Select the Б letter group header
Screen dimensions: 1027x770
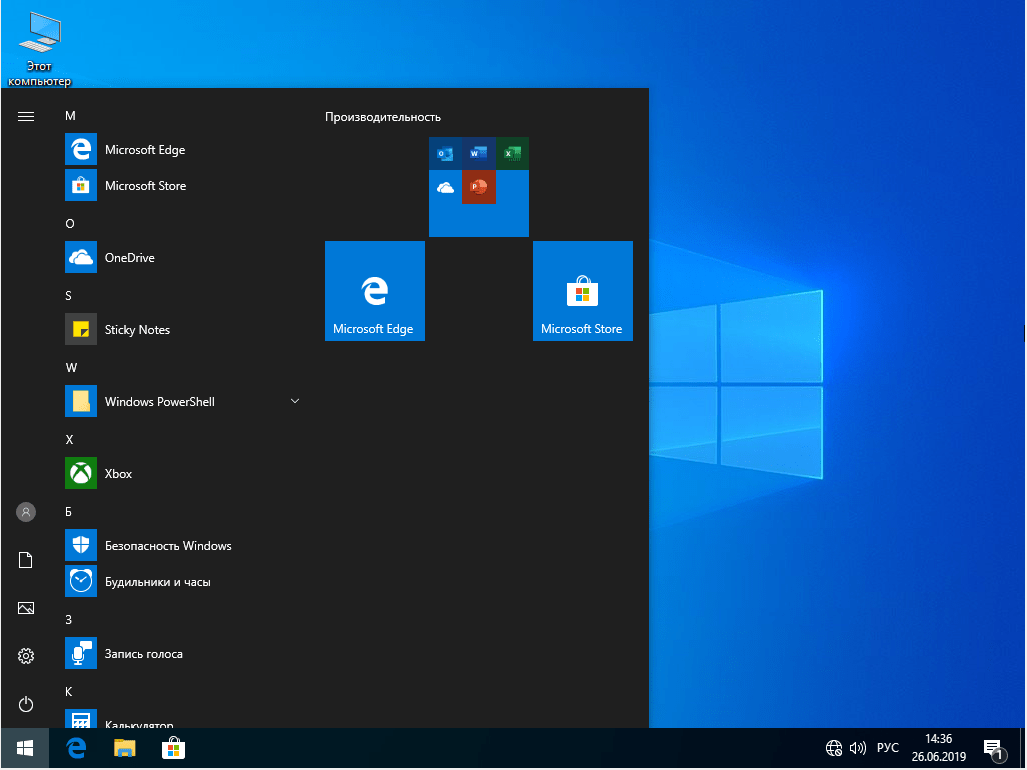pos(70,510)
